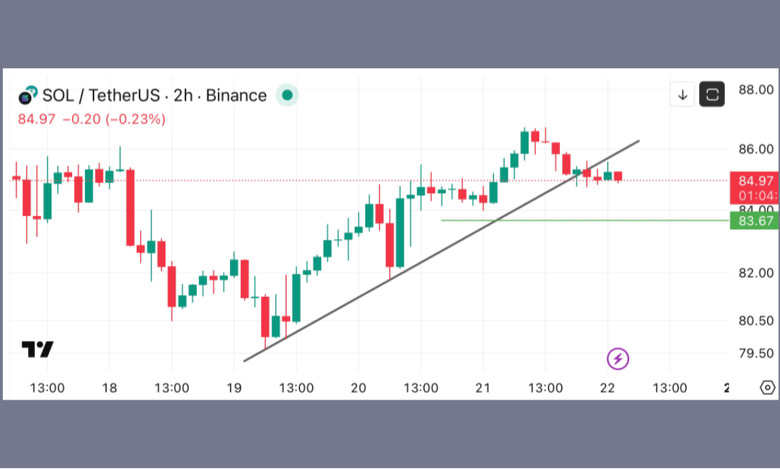Viewport: 780px width, 469px height.
Task: Click the Binance exchange label
Action: (235, 96)
